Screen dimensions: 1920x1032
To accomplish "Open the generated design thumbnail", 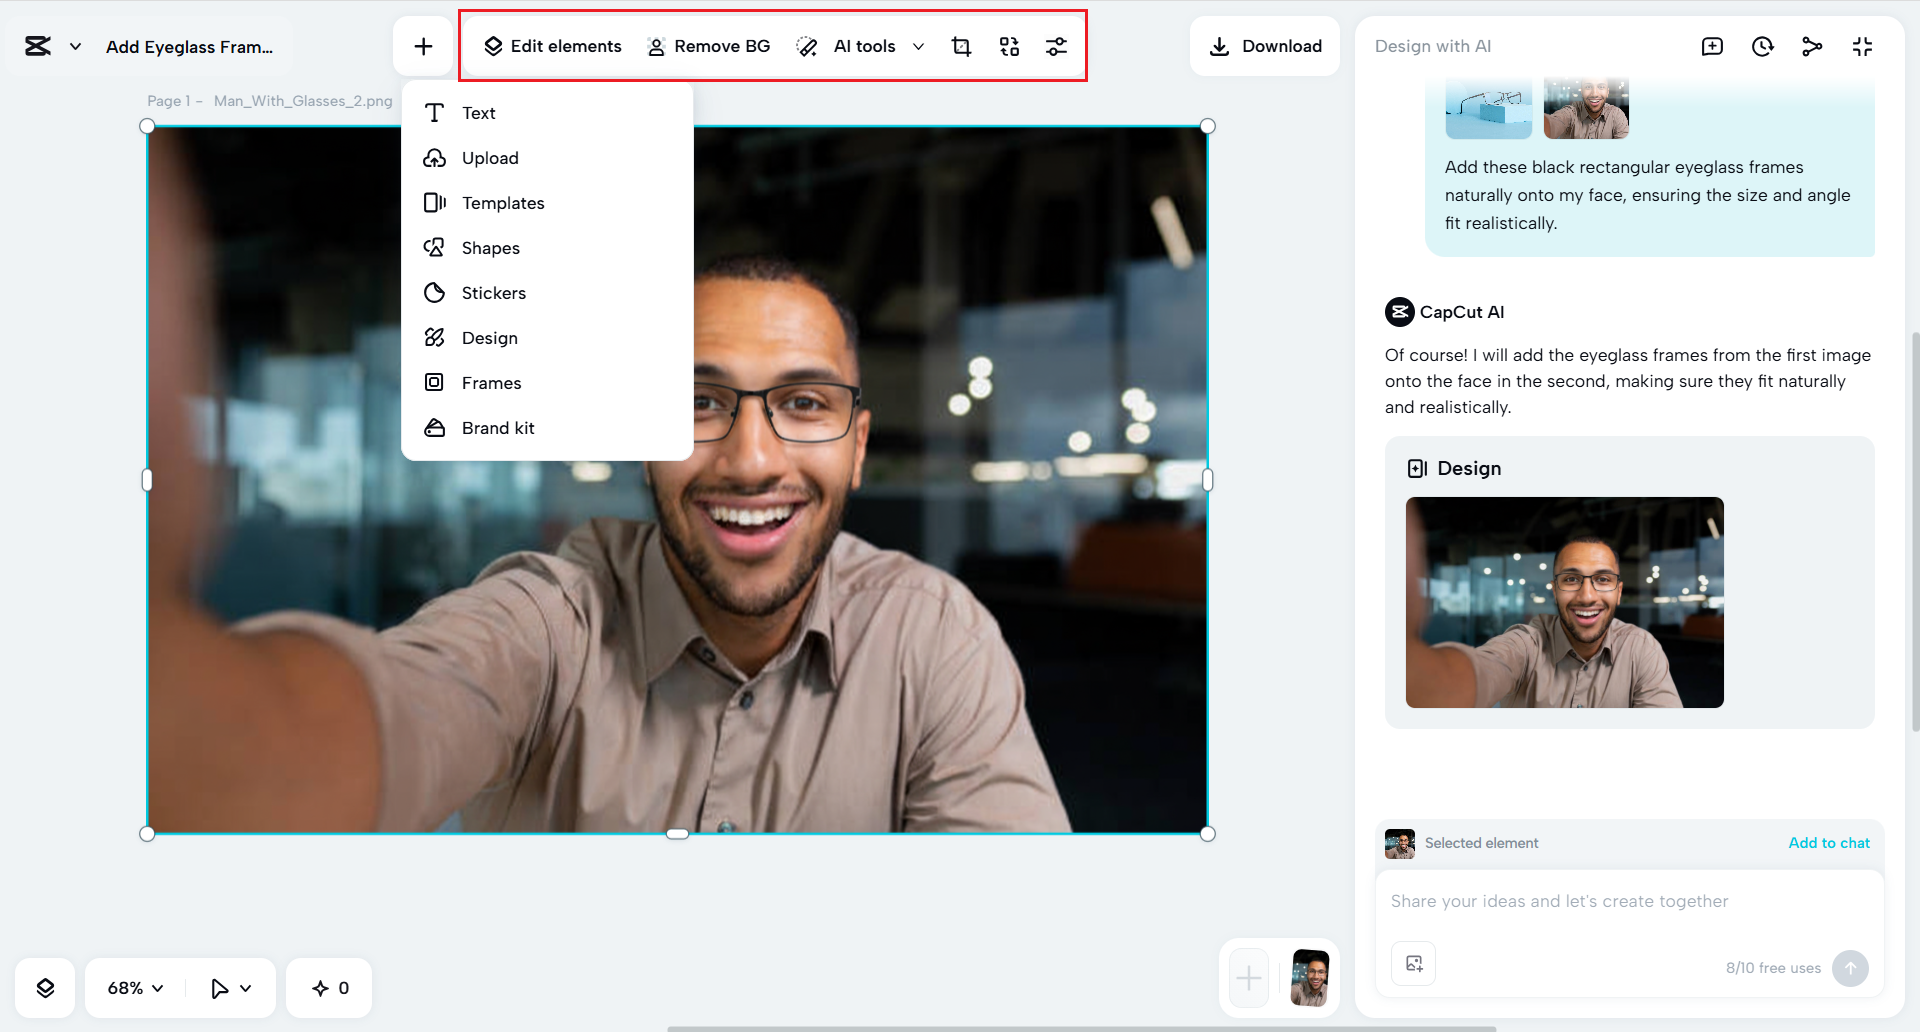I will click(1564, 603).
